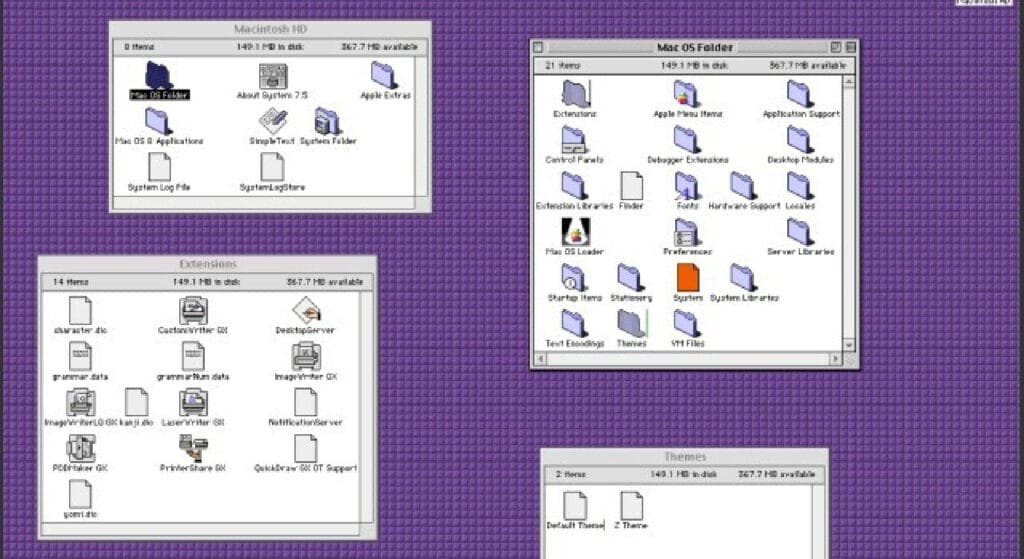
Task: Select the Apple Extras folder
Action: 385,76
